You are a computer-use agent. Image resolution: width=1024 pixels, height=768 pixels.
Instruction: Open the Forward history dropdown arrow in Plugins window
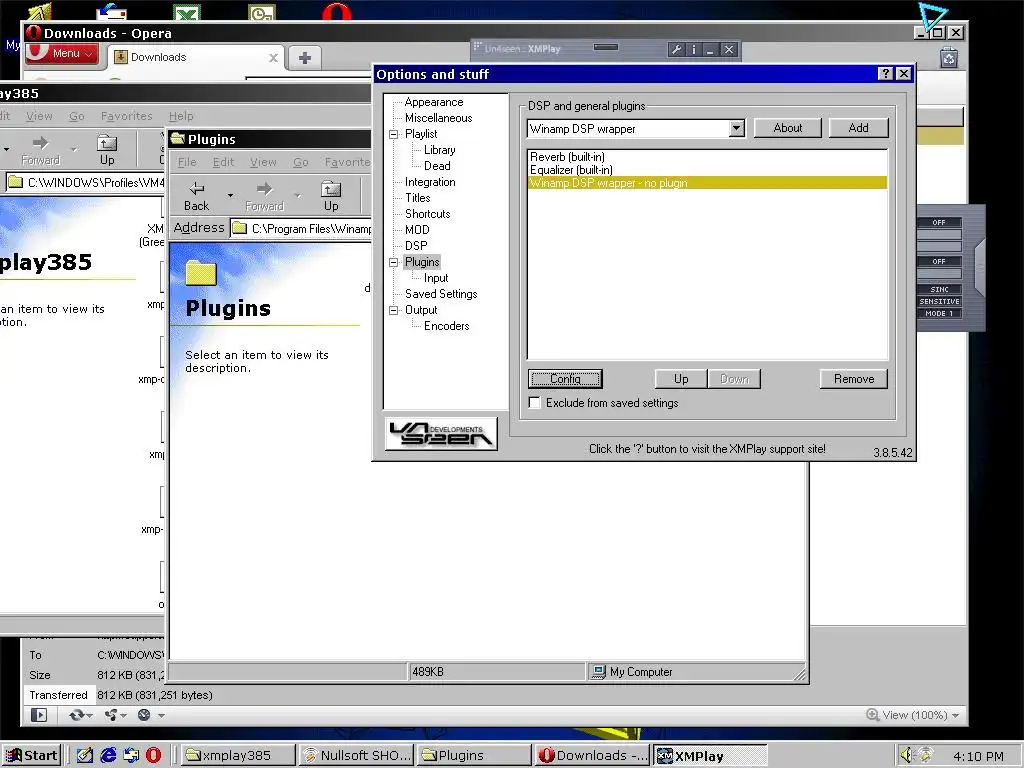tap(297, 195)
